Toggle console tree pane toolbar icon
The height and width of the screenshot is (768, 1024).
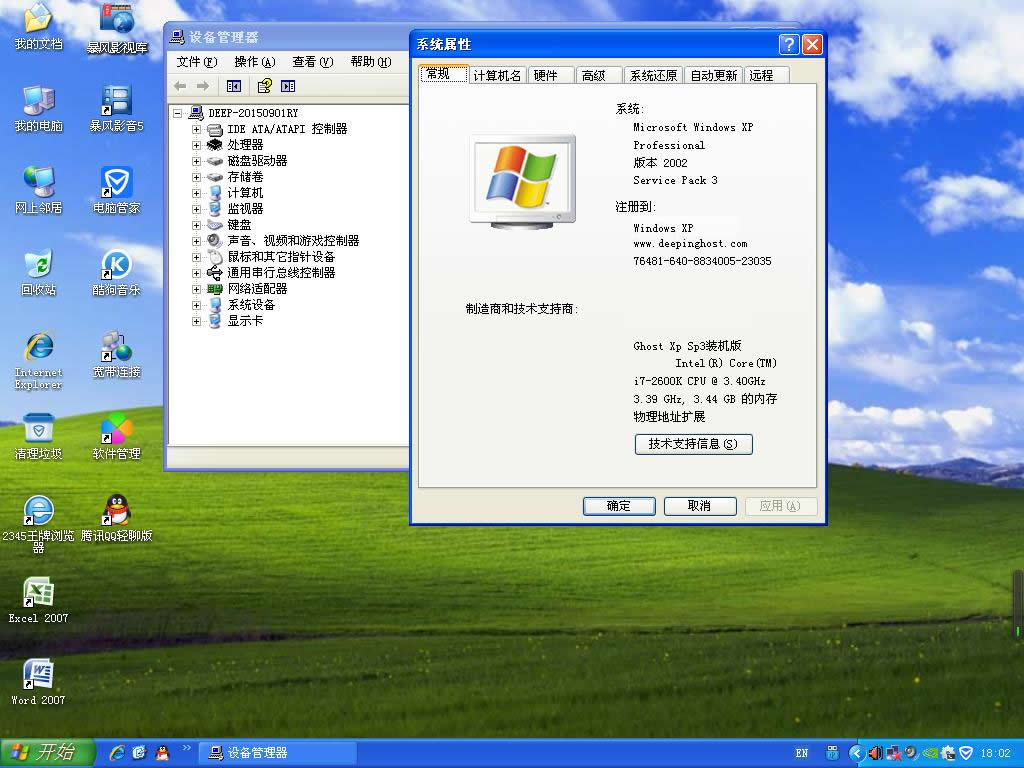pos(234,86)
